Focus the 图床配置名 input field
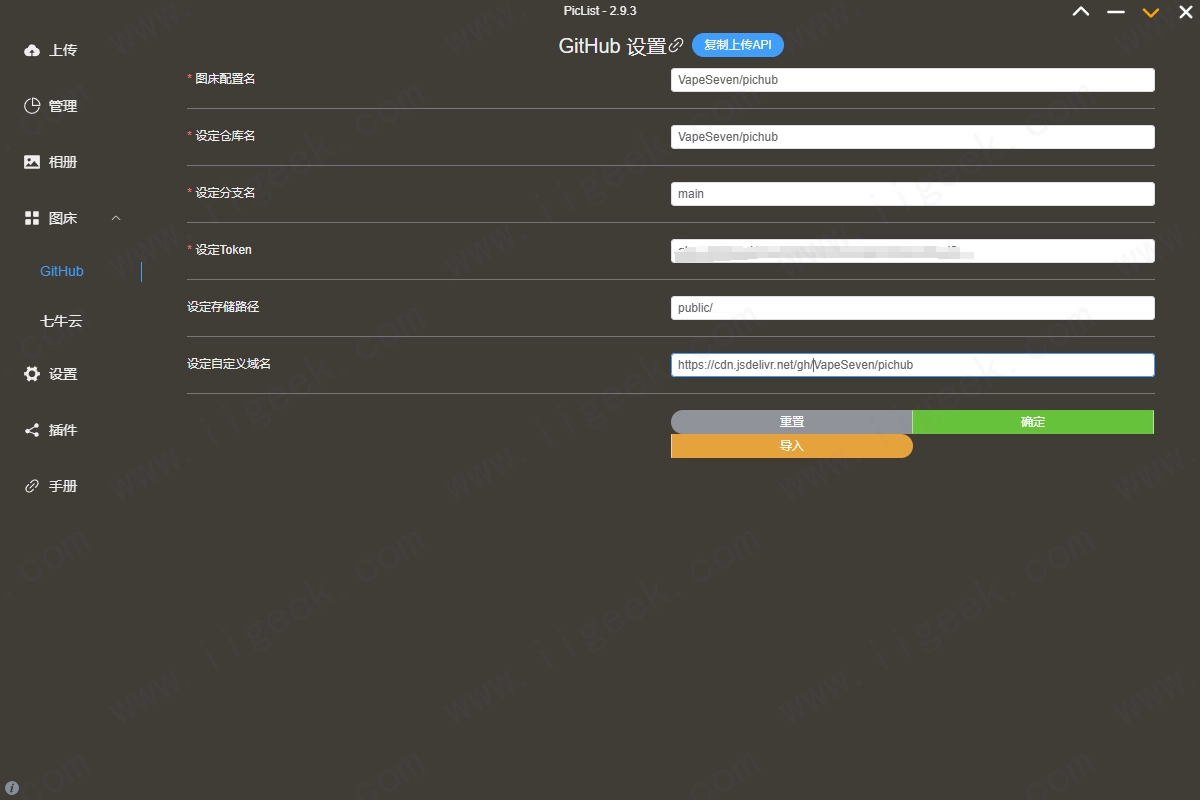 [913, 80]
